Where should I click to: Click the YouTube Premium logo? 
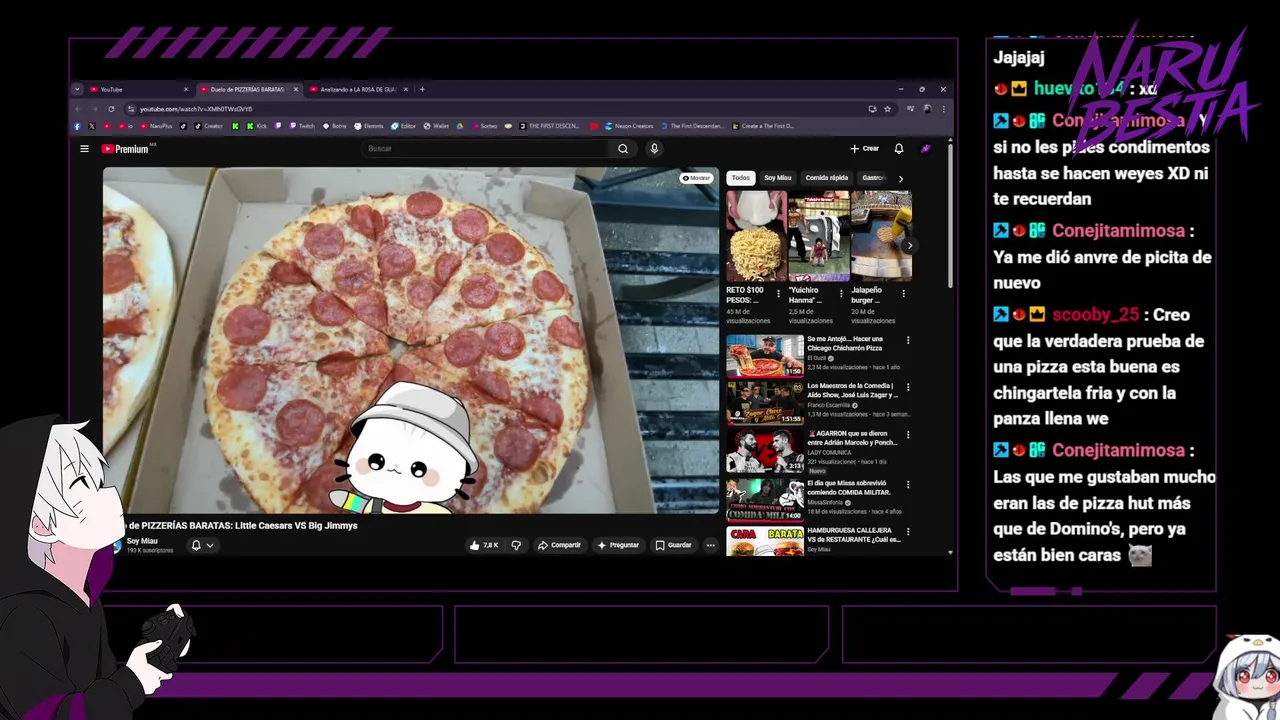point(125,149)
